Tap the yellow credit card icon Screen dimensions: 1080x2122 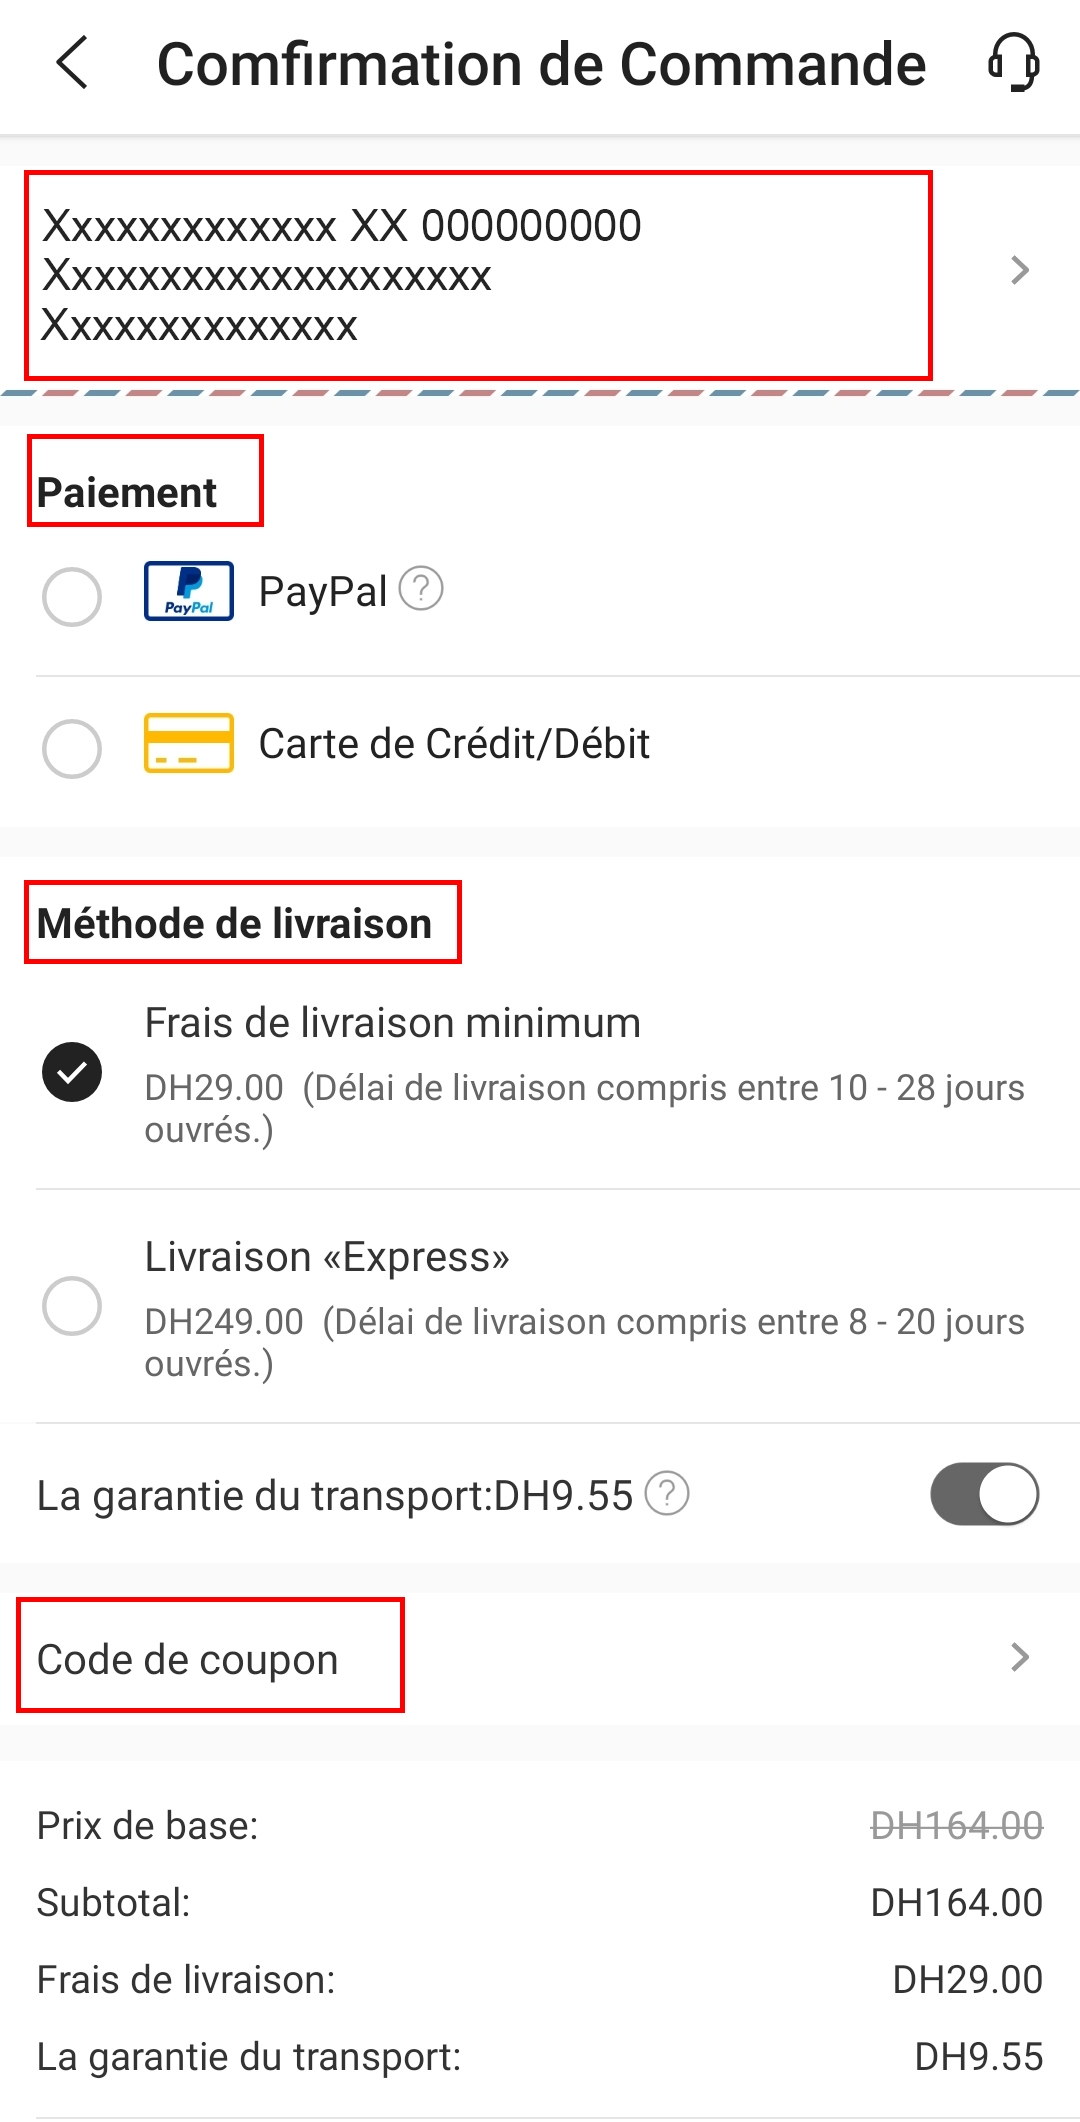tap(189, 743)
